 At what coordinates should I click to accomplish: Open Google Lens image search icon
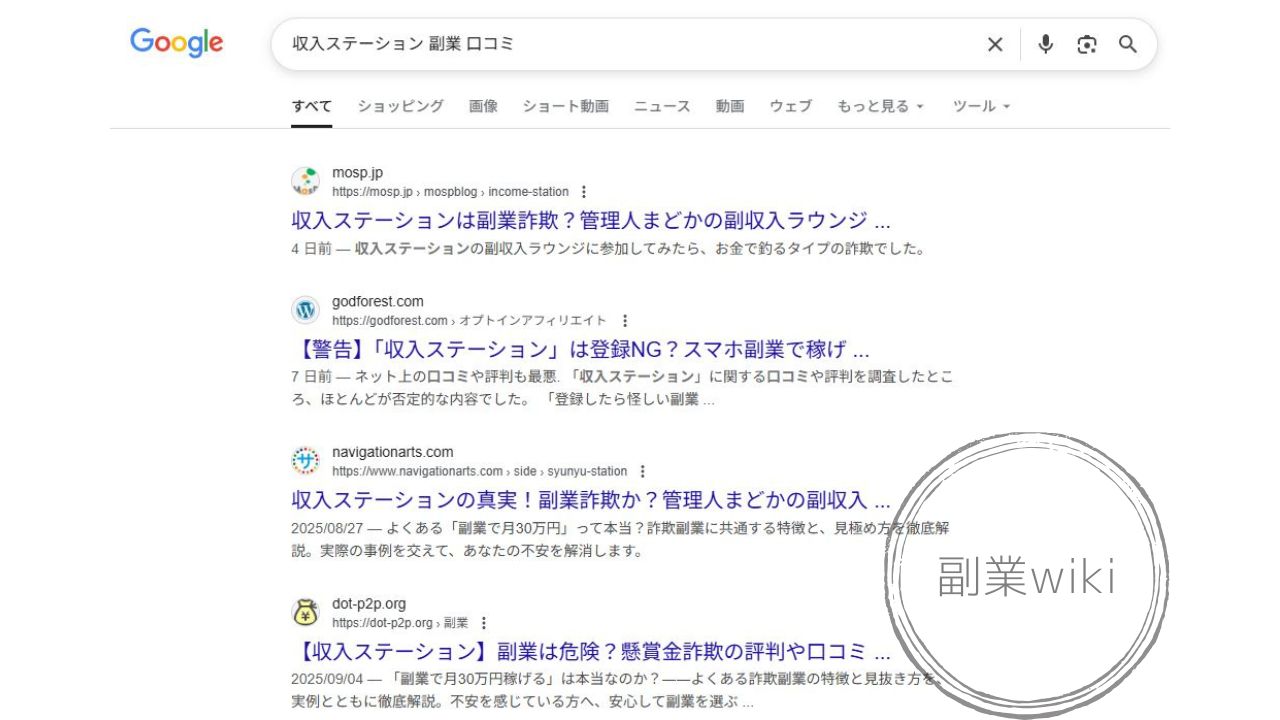1087,44
